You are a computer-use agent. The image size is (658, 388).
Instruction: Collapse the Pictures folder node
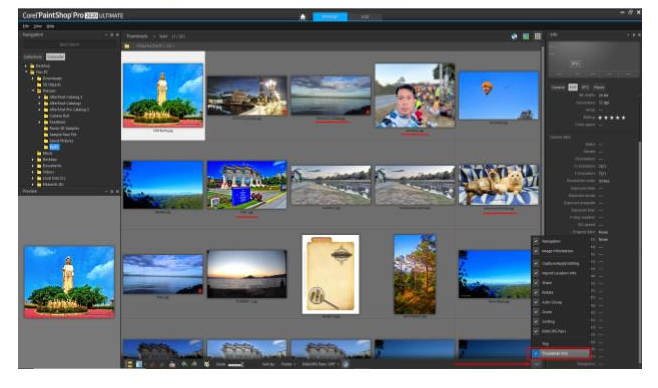[x=33, y=91]
